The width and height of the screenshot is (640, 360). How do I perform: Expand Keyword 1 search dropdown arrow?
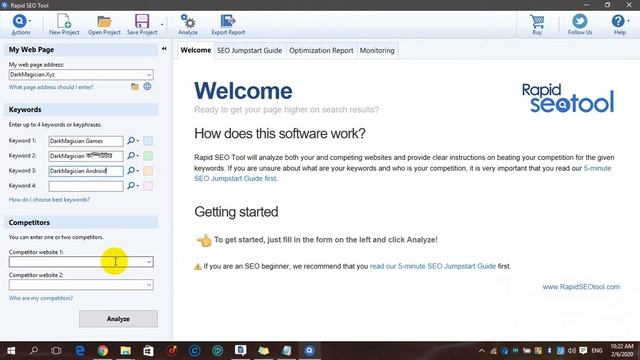coord(138,141)
